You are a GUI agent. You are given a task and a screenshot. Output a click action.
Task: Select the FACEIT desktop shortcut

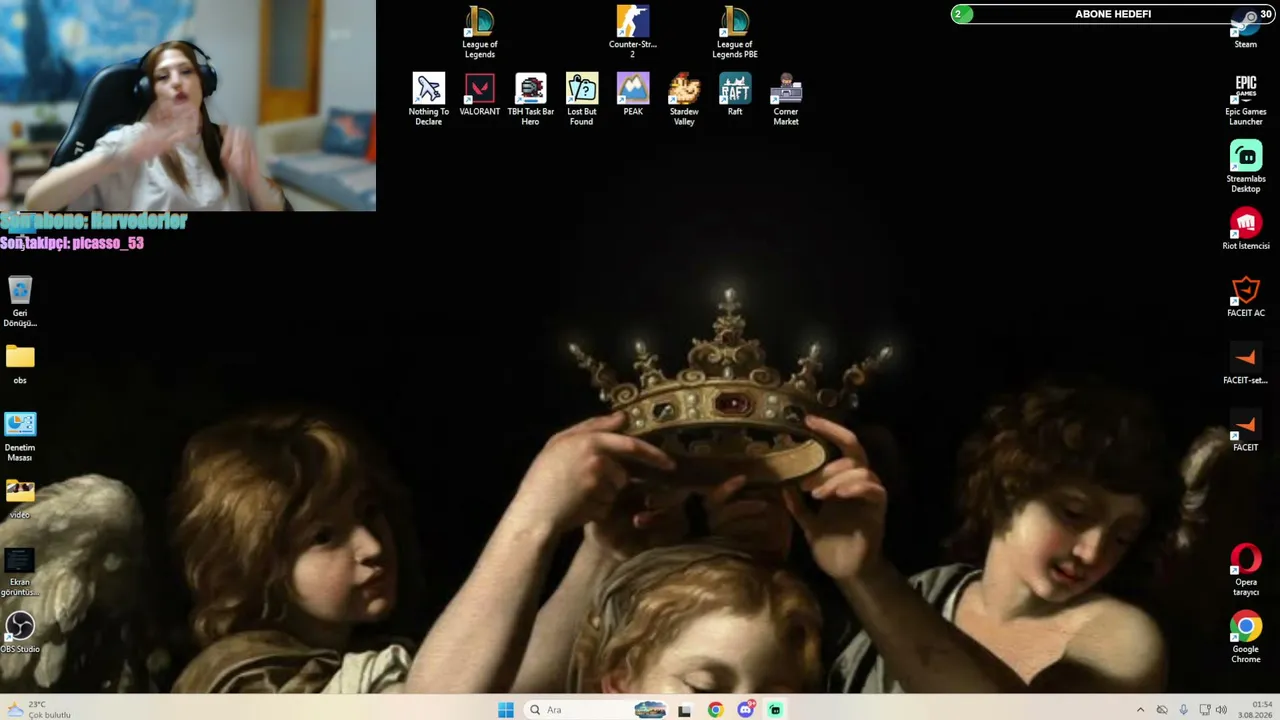click(x=1246, y=430)
